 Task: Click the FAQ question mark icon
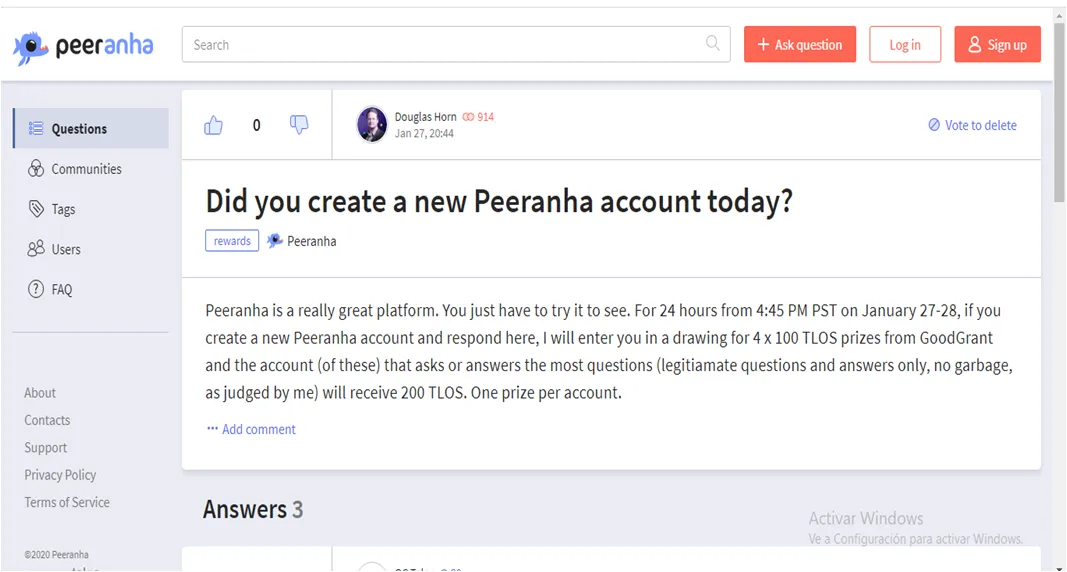pos(35,289)
